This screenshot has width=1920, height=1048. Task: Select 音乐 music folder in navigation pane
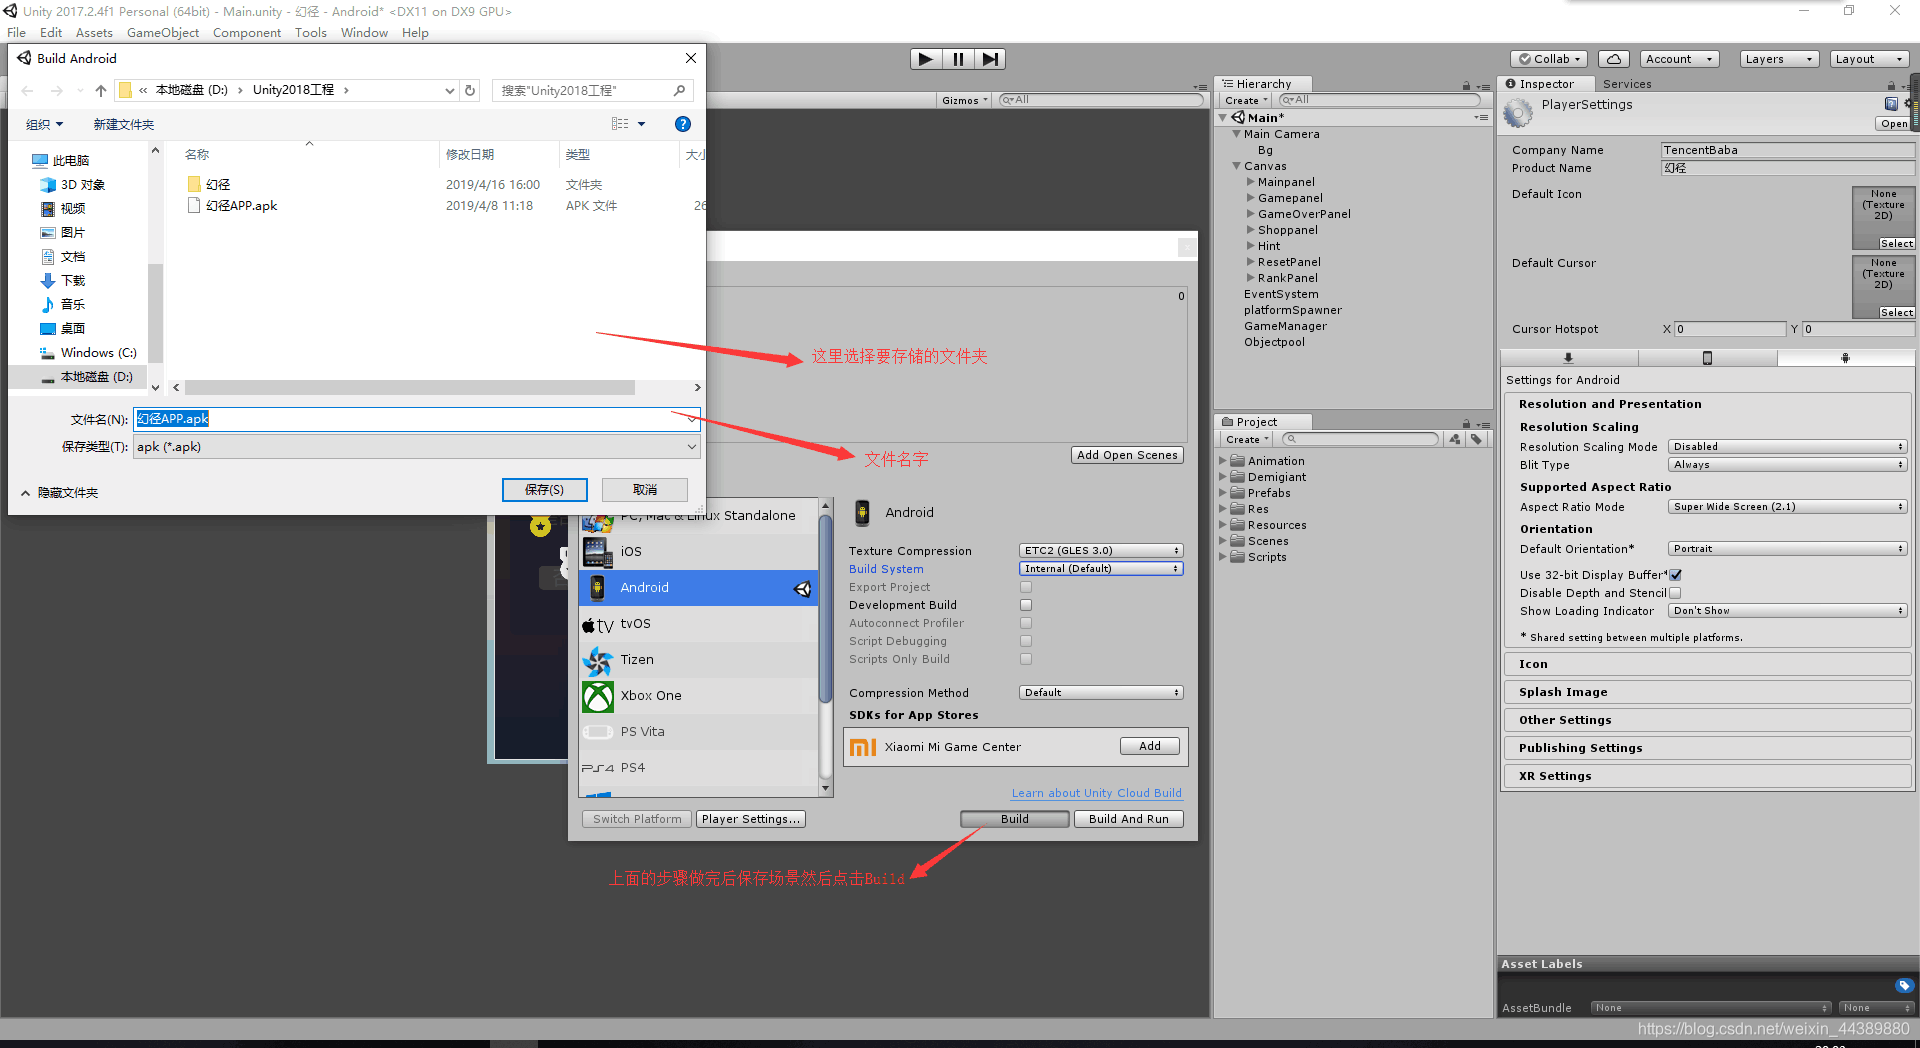click(63, 305)
